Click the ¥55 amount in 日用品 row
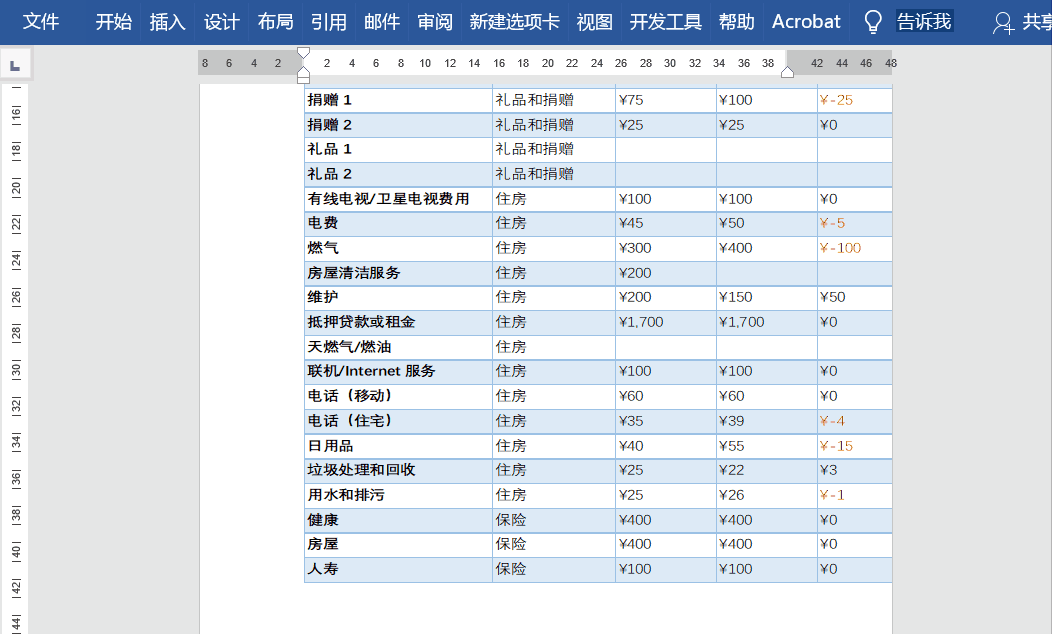 click(731, 446)
